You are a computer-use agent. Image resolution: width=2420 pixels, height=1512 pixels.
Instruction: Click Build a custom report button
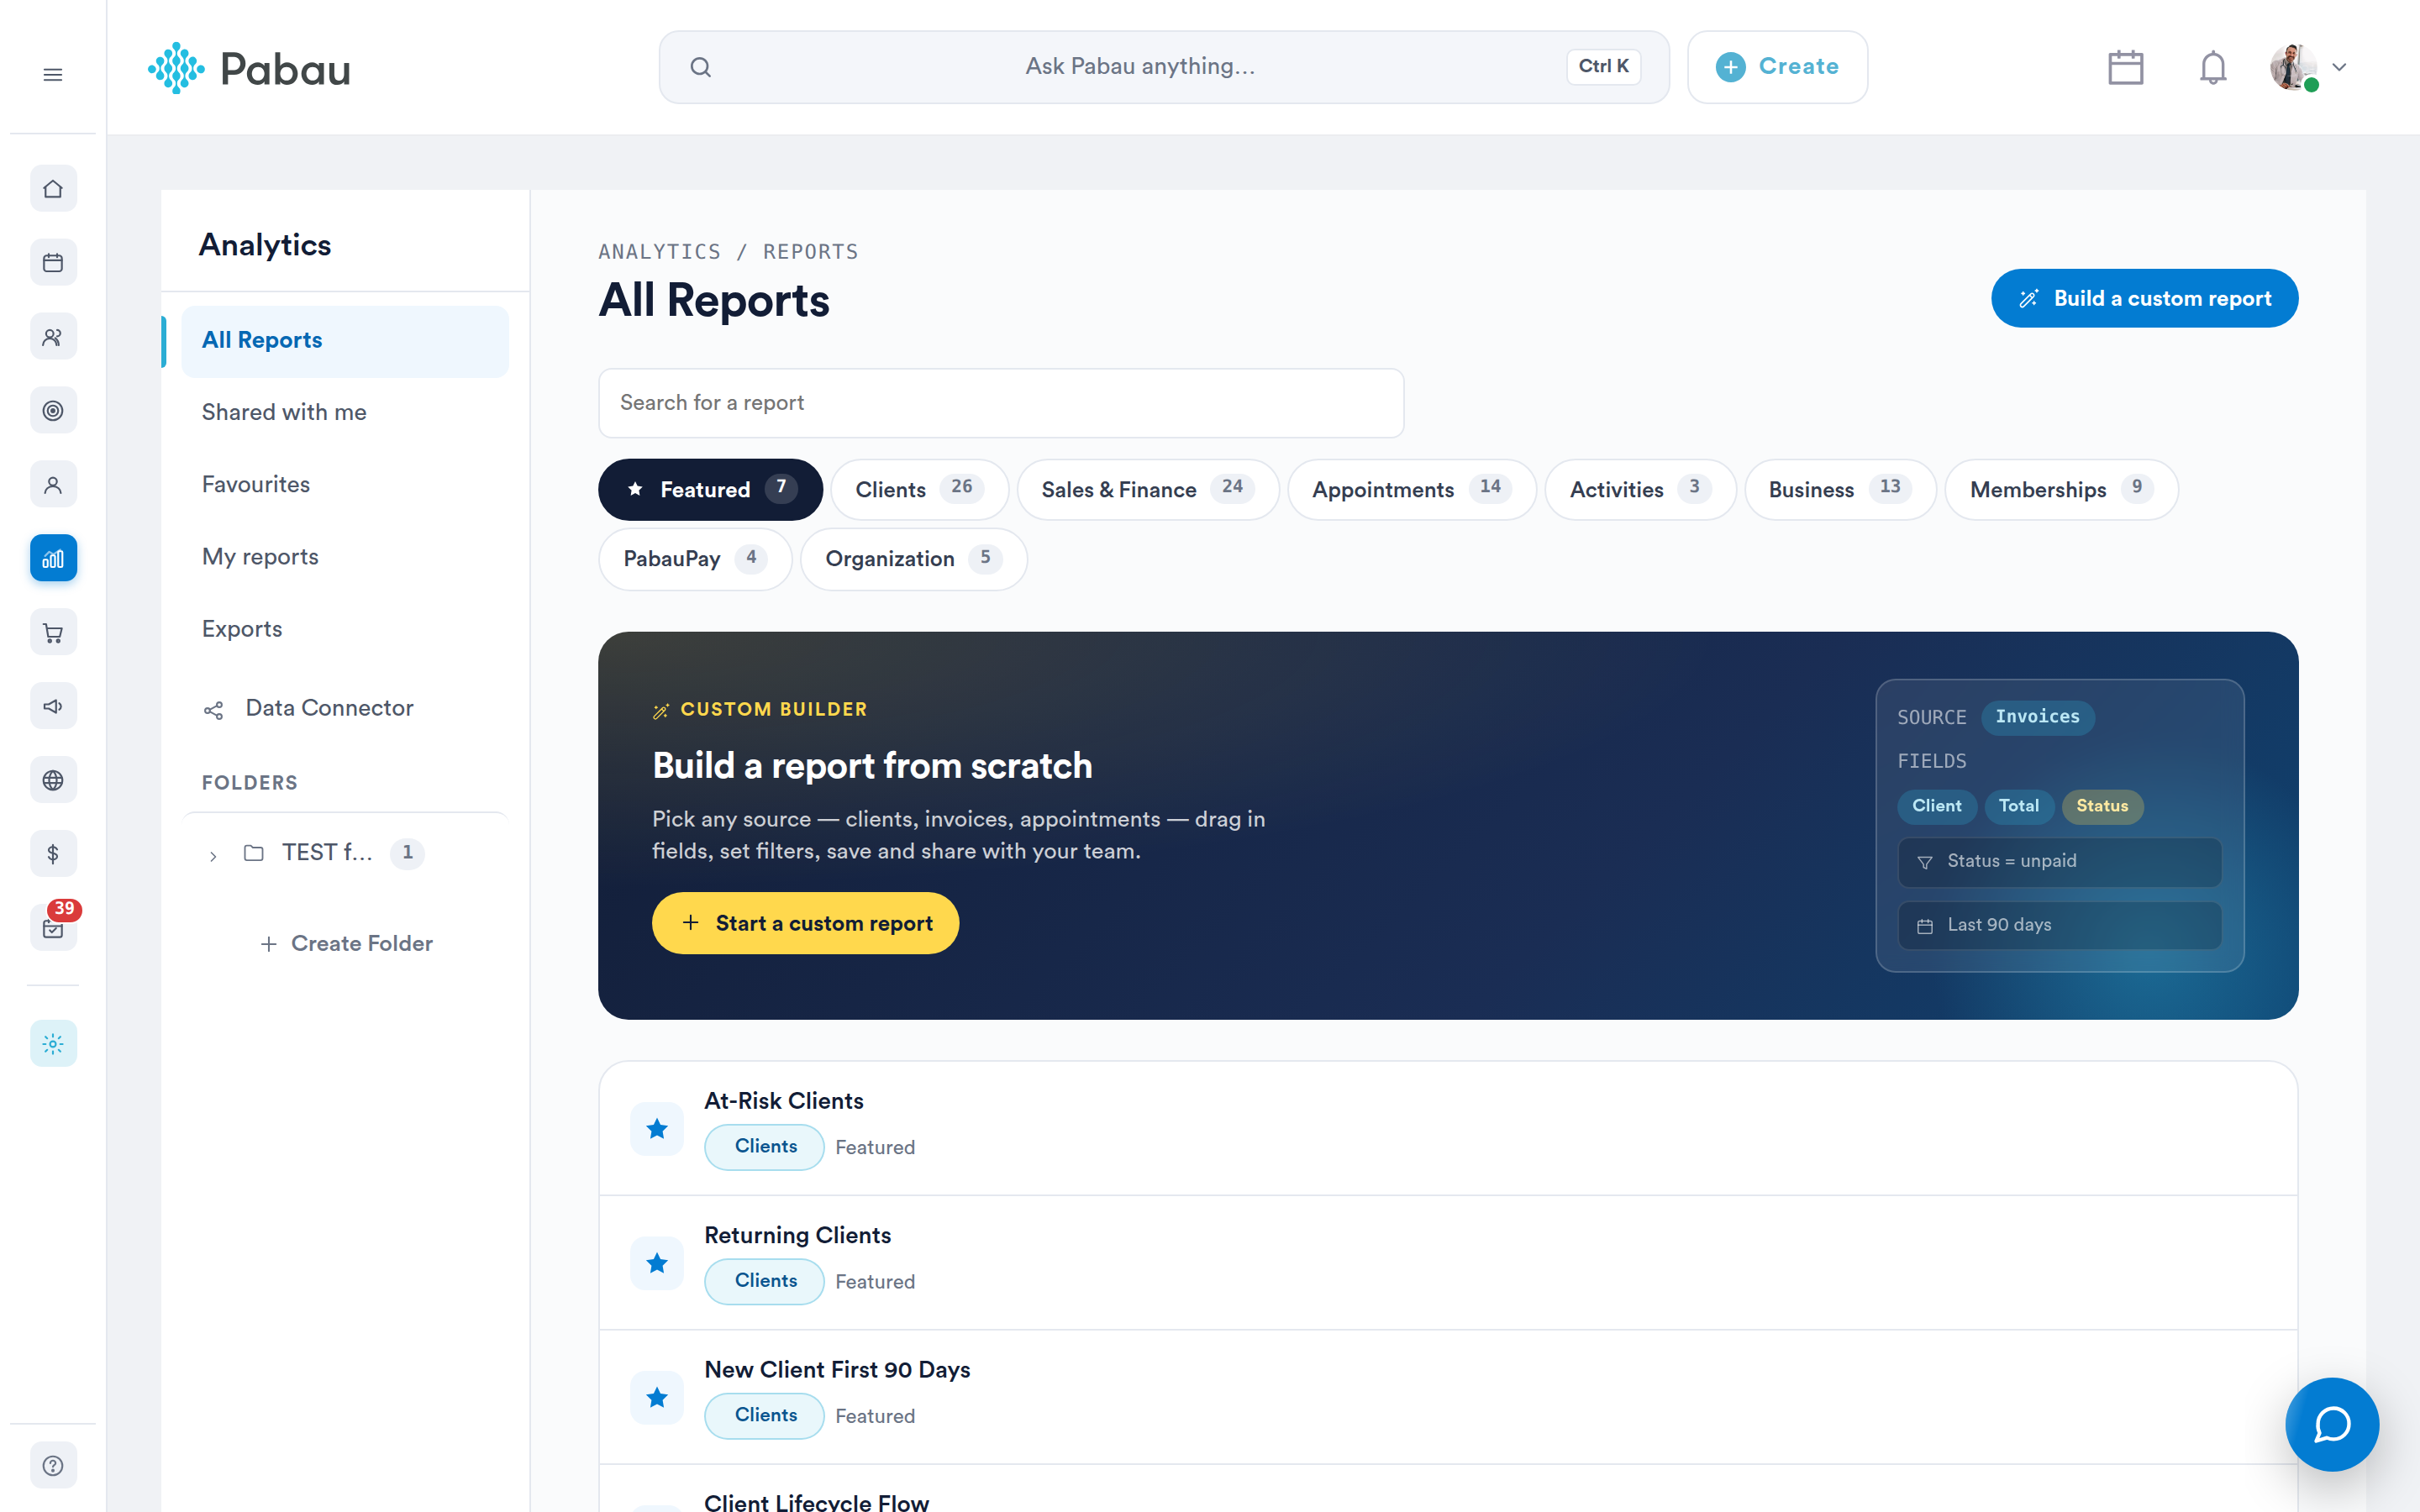[x=2144, y=298]
